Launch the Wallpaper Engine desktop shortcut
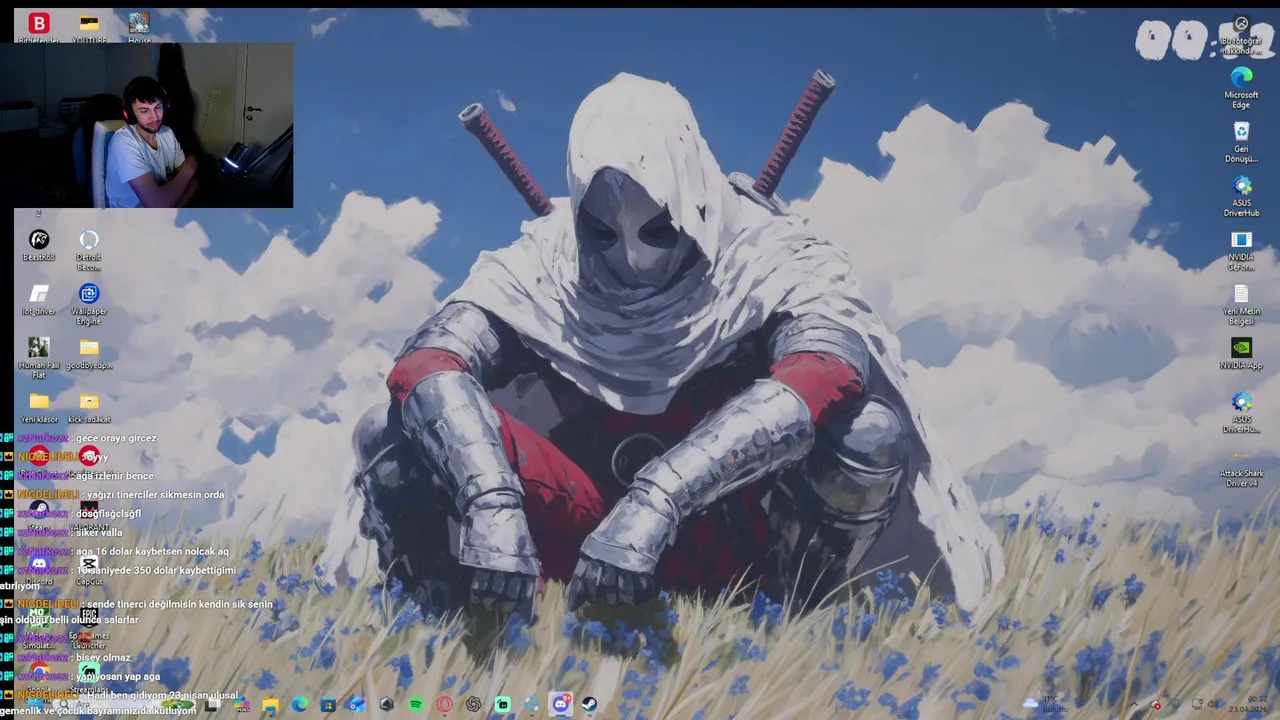The height and width of the screenshot is (720, 1280). 89,304
